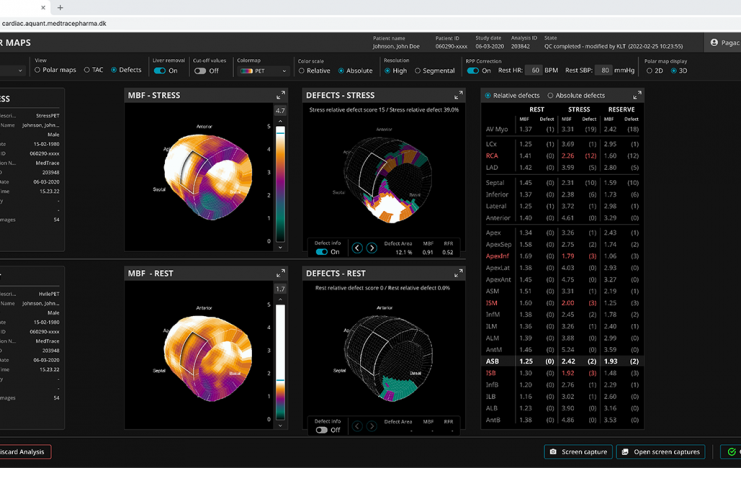This screenshot has height=486, width=741.
Task: Click the stress MBF 3D heart model
Action: (207, 177)
